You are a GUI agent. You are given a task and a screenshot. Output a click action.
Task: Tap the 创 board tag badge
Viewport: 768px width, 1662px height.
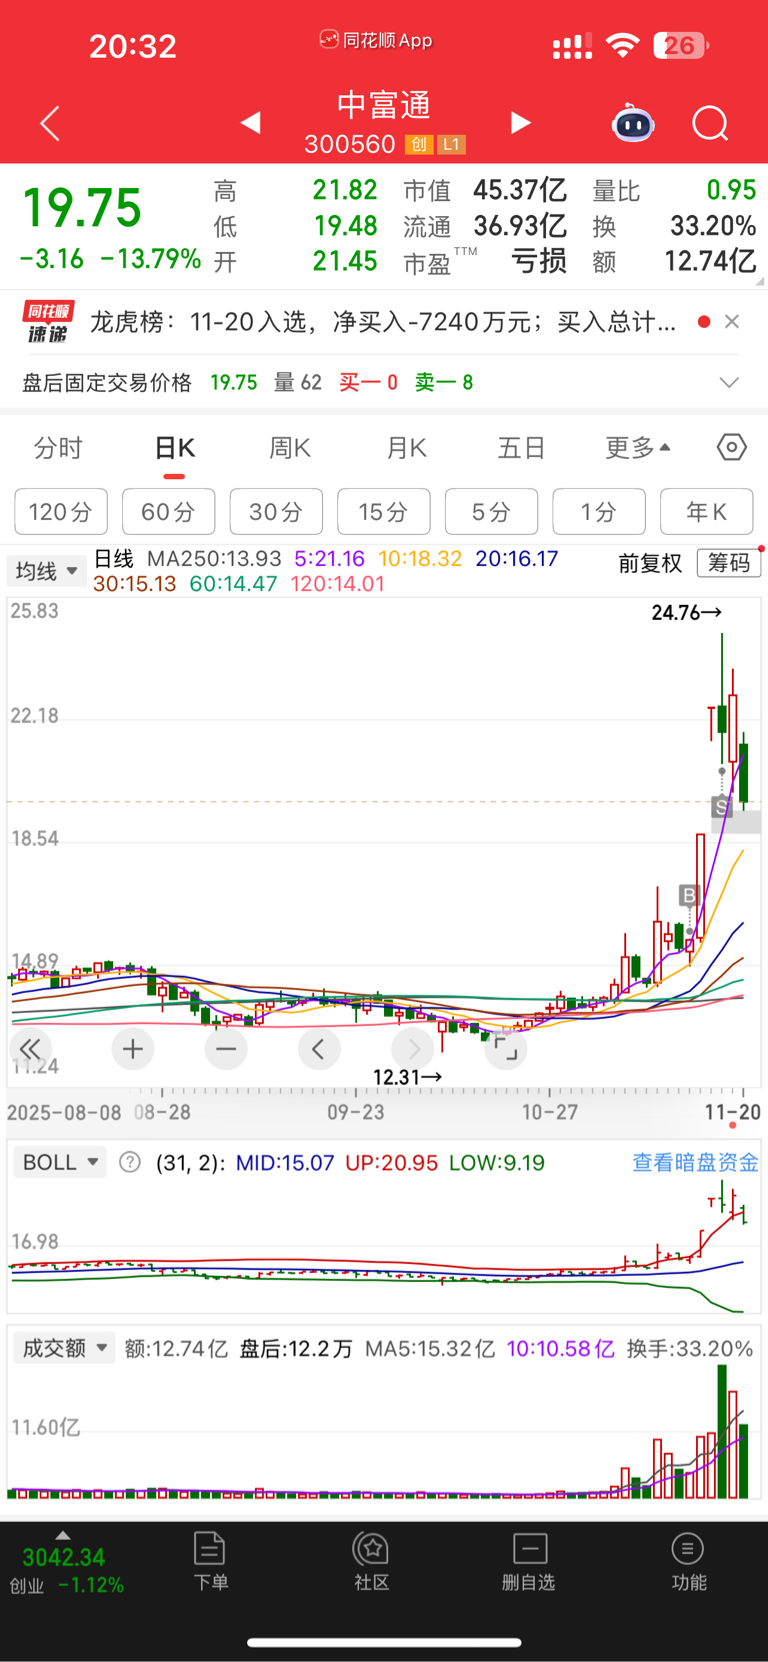coord(418,145)
